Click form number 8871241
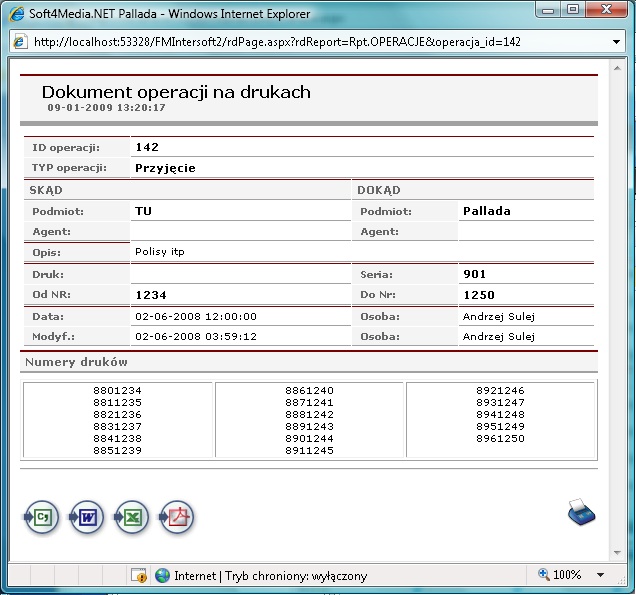636x595 pixels. pyautogui.click(x=309, y=402)
